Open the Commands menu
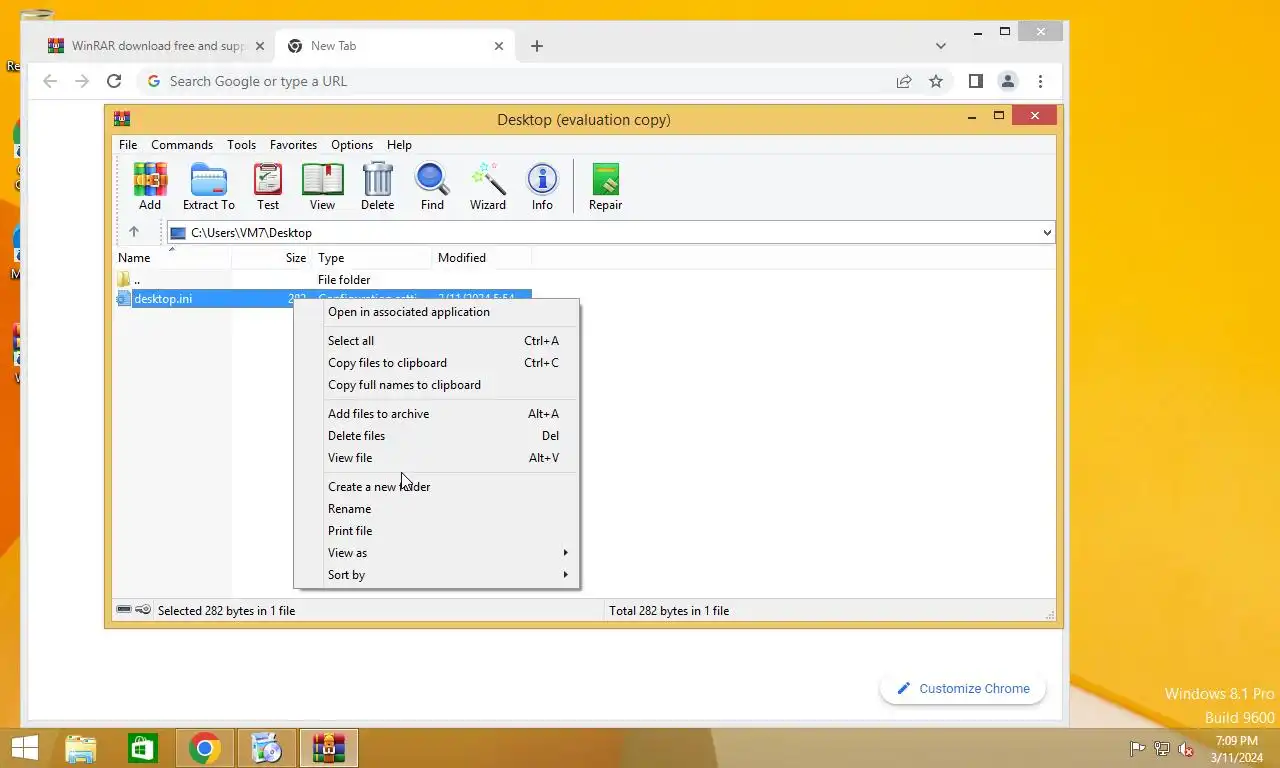The image size is (1280, 768). 182,145
